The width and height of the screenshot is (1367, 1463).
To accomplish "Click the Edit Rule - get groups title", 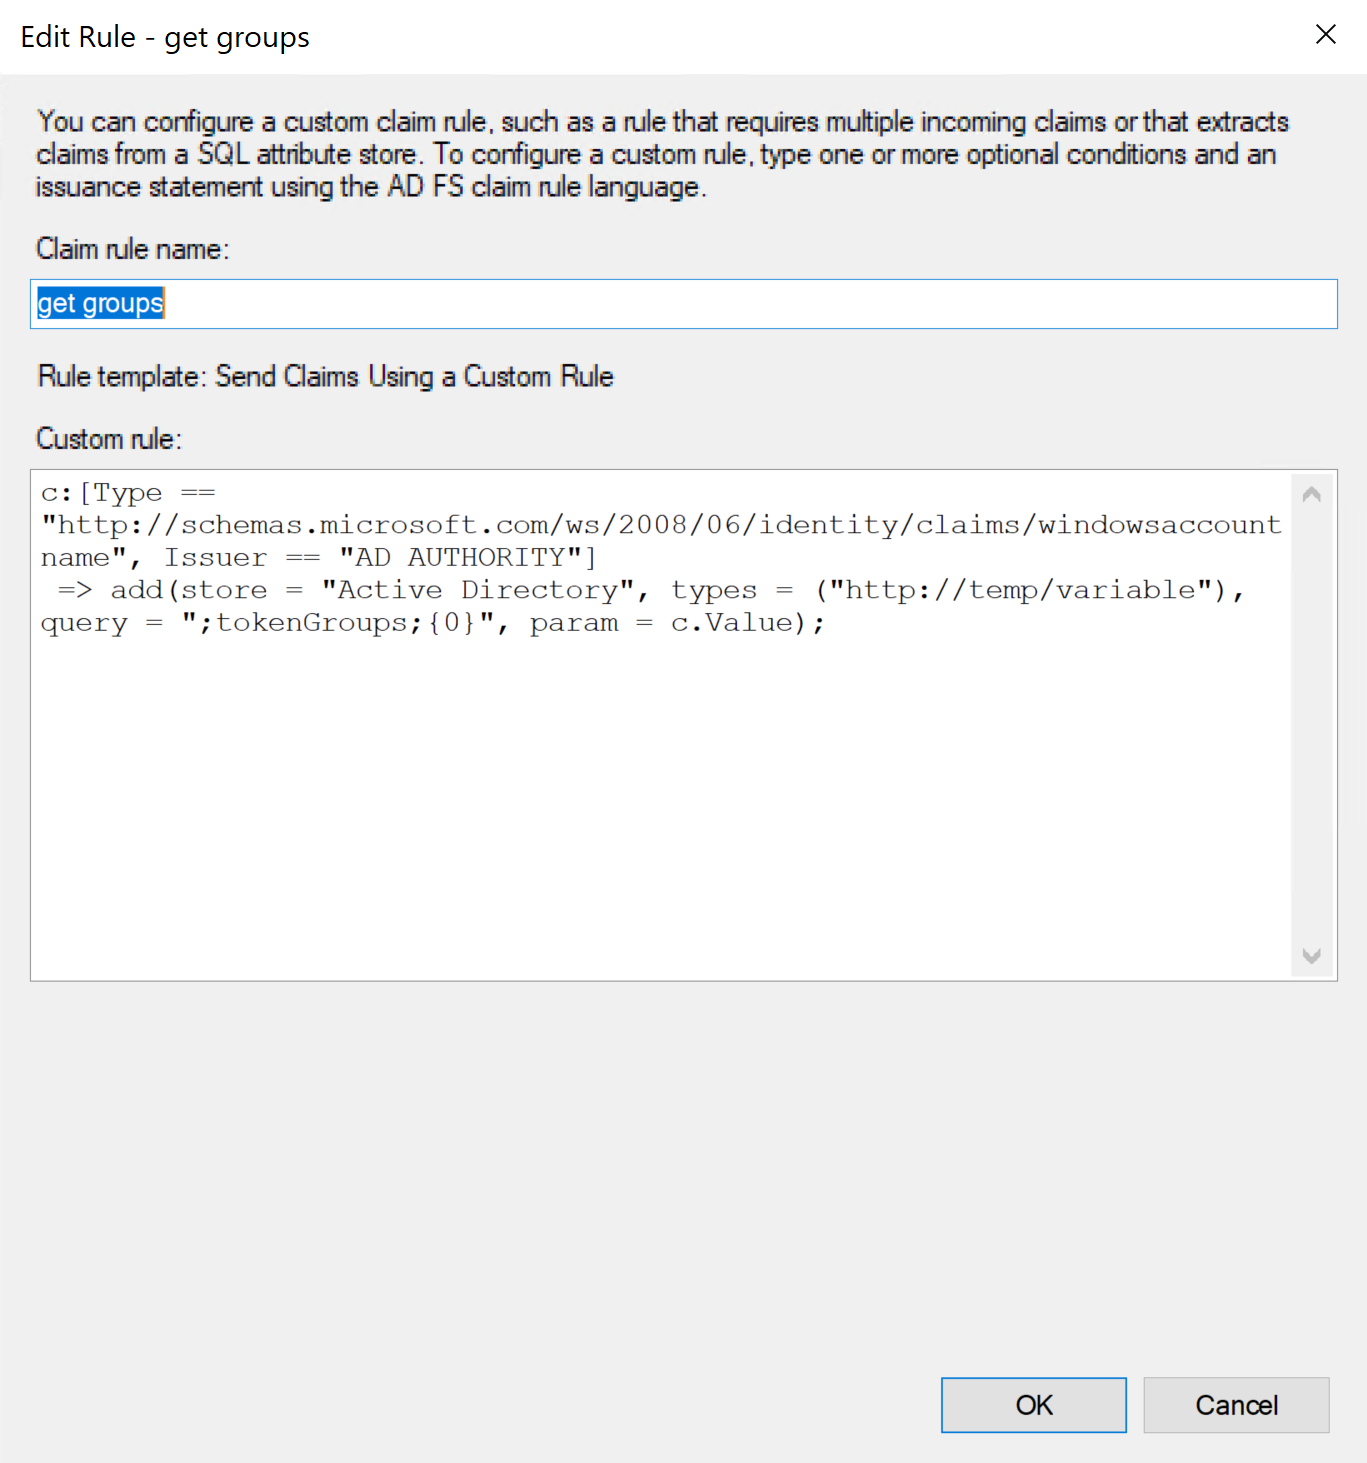I will tap(164, 36).
